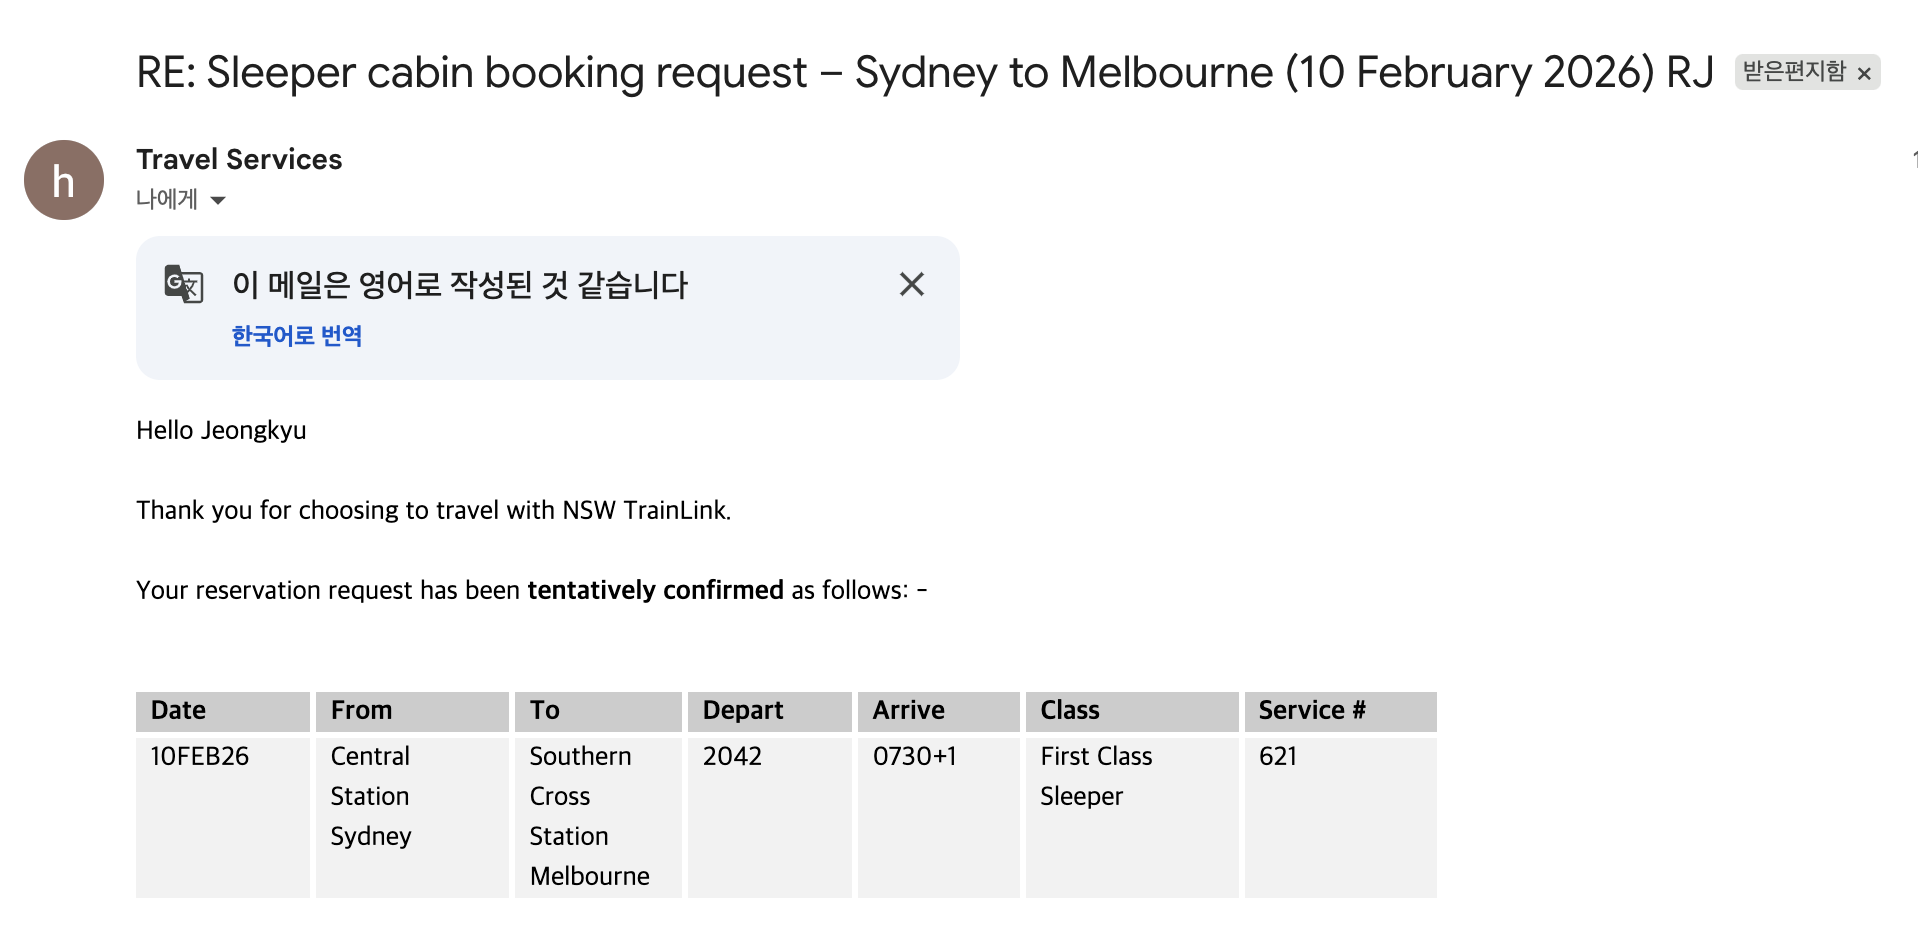
Task: Click the Google Translate icon in banner
Action: coord(184,284)
